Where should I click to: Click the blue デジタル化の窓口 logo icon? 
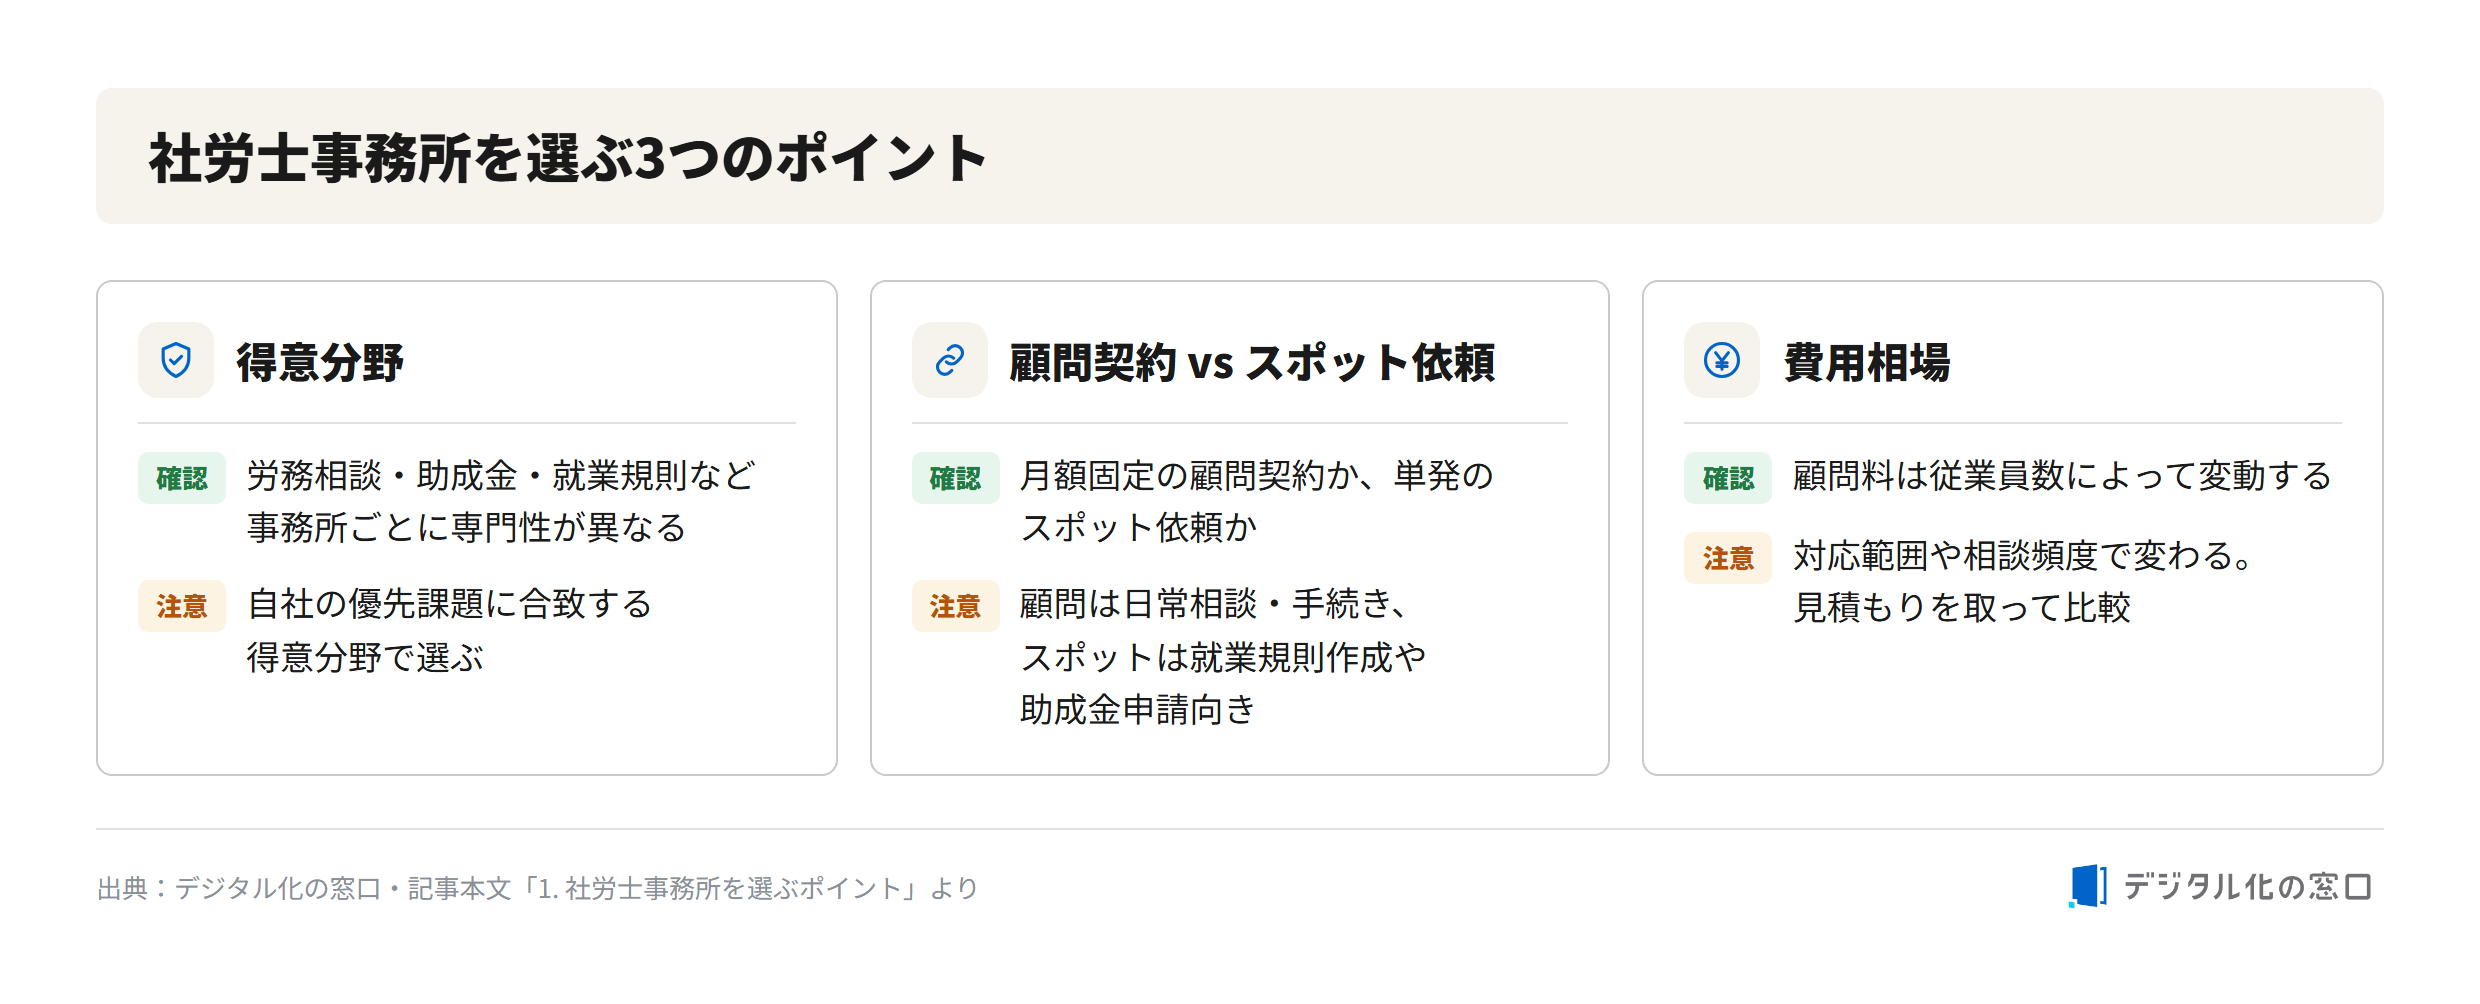(2088, 886)
